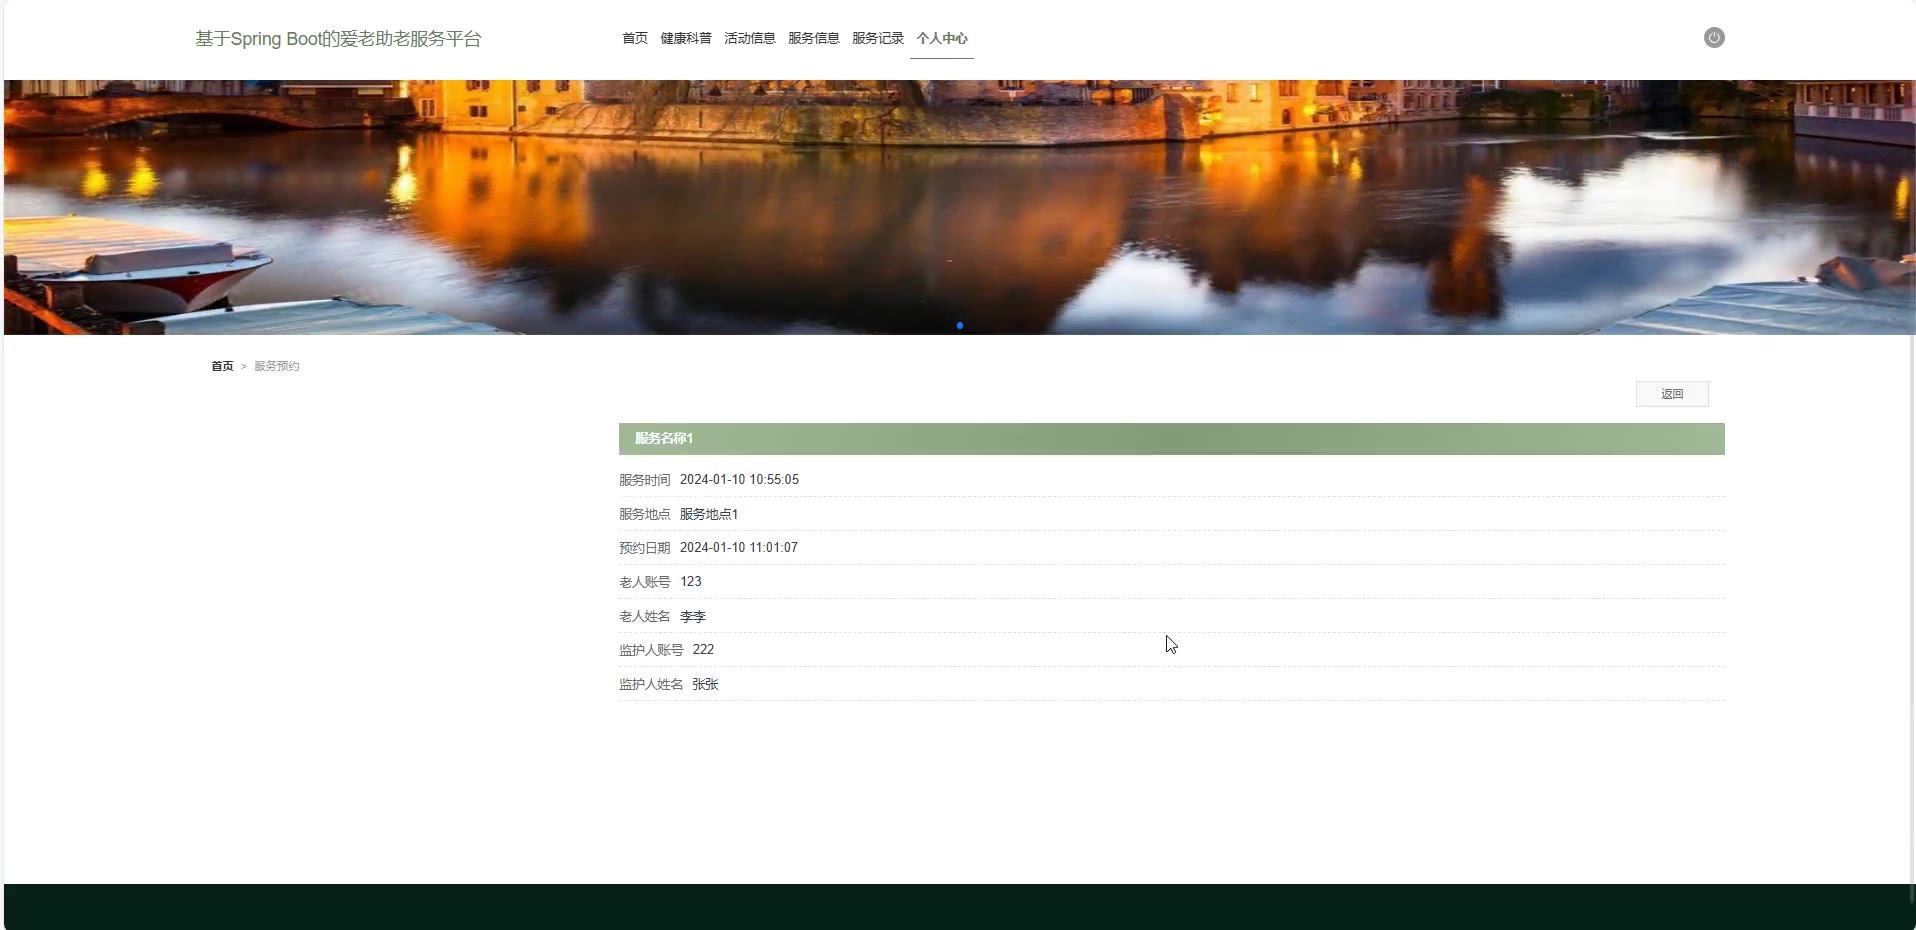The width and height of the screenshot is (1916, 930).
Task: Click the 服务名称1 header bar
Action: pos(1171,439)
